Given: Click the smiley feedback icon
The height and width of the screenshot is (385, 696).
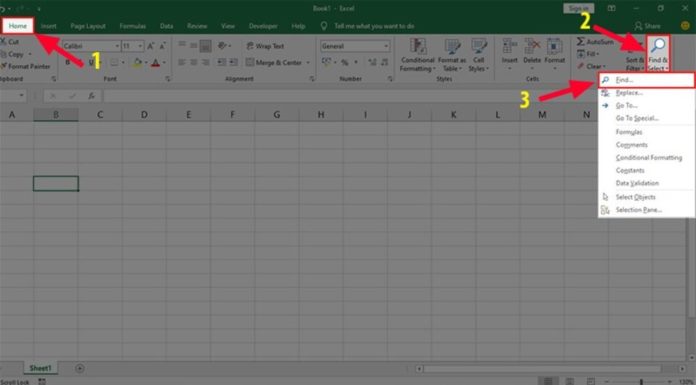Looking at the screenshot, I should click(x=685, y=26).
